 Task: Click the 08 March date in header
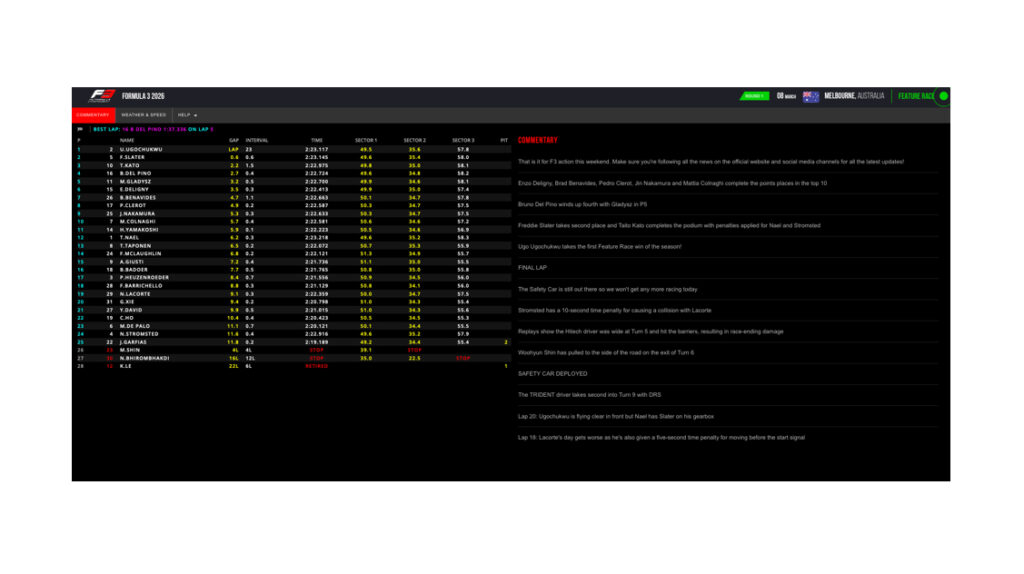tap(786, 96)
